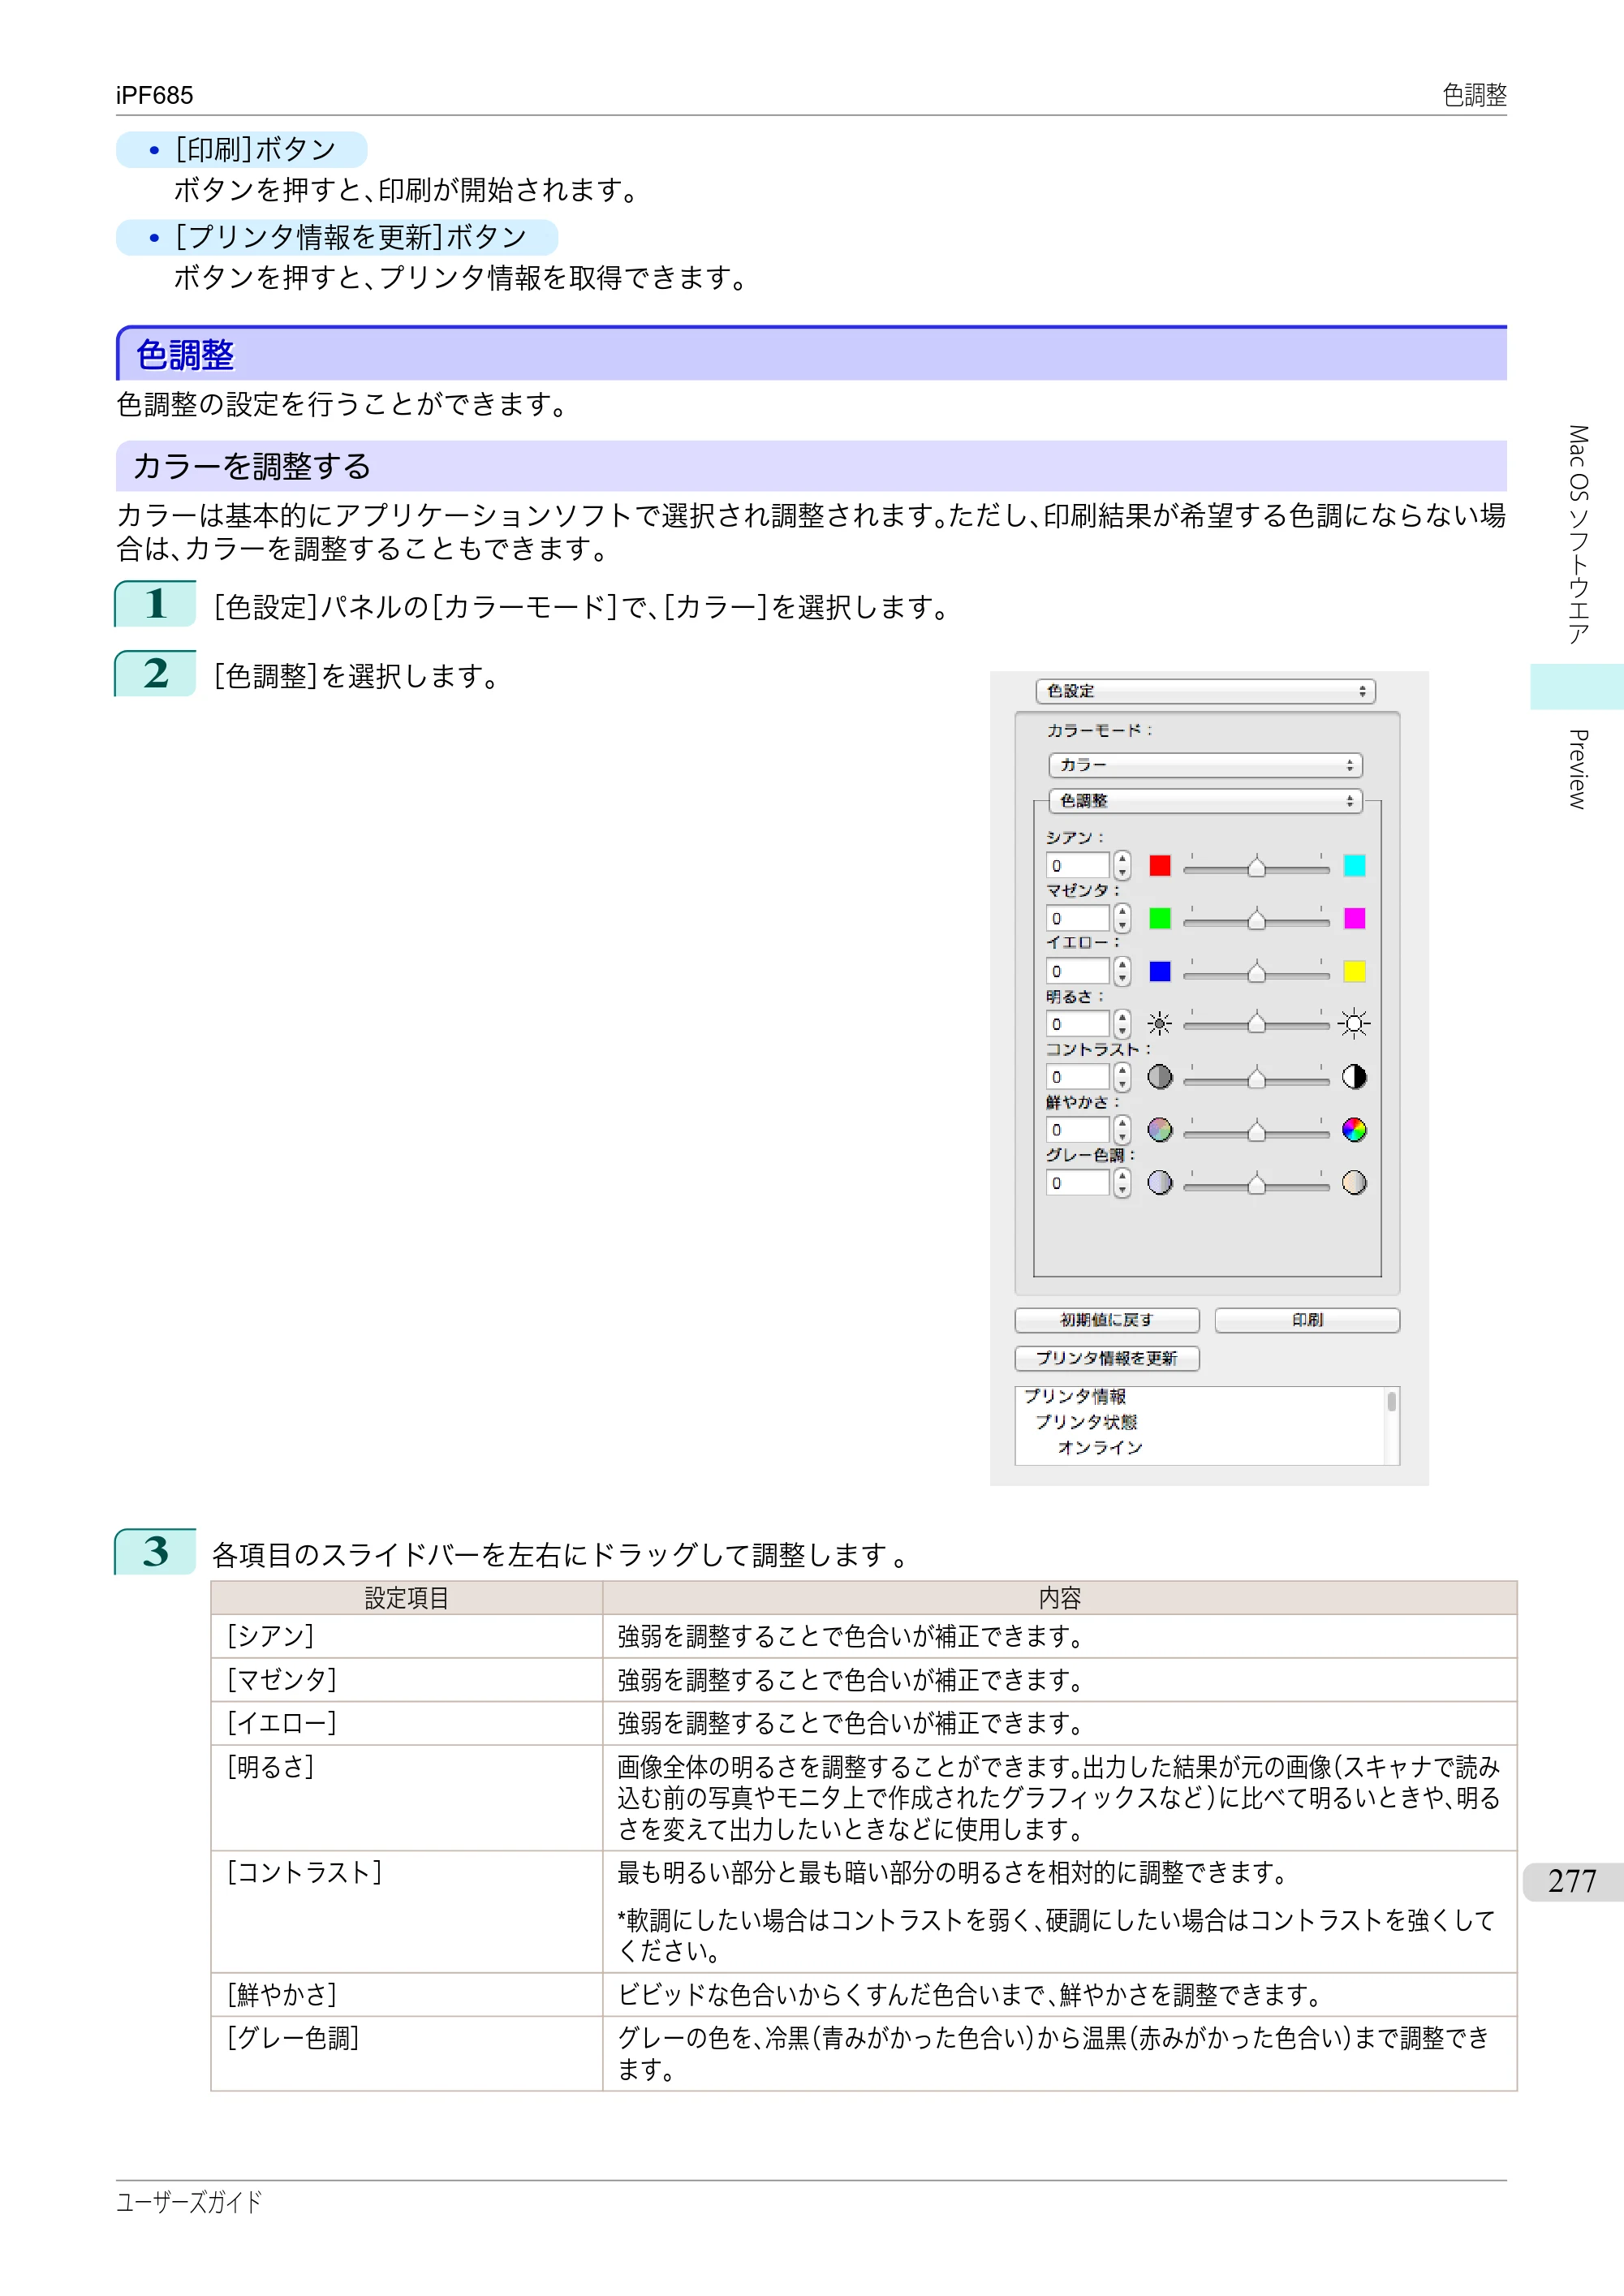Click the large bright sun icon for brightness
Viewport: 1624px width, 2296px height.
click(x=1354, y=1024)
